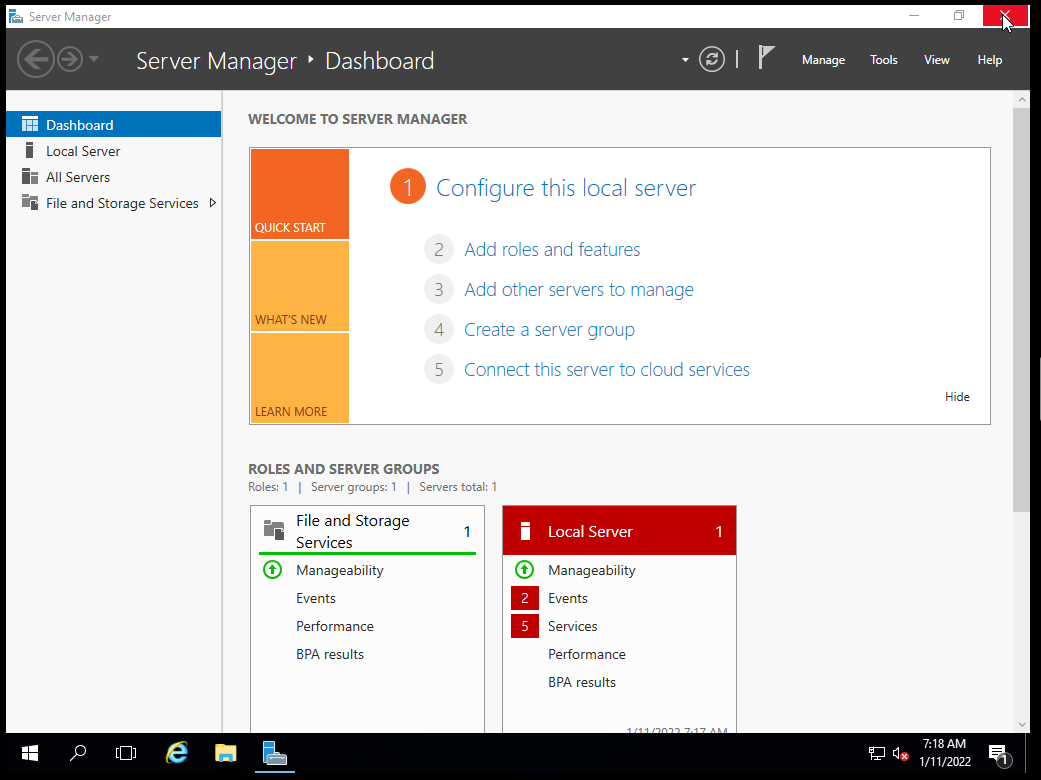Click step 5 circle beside cloud services
The width and height of the screenshot is (1041, 780).
click(x=439, y=369)
